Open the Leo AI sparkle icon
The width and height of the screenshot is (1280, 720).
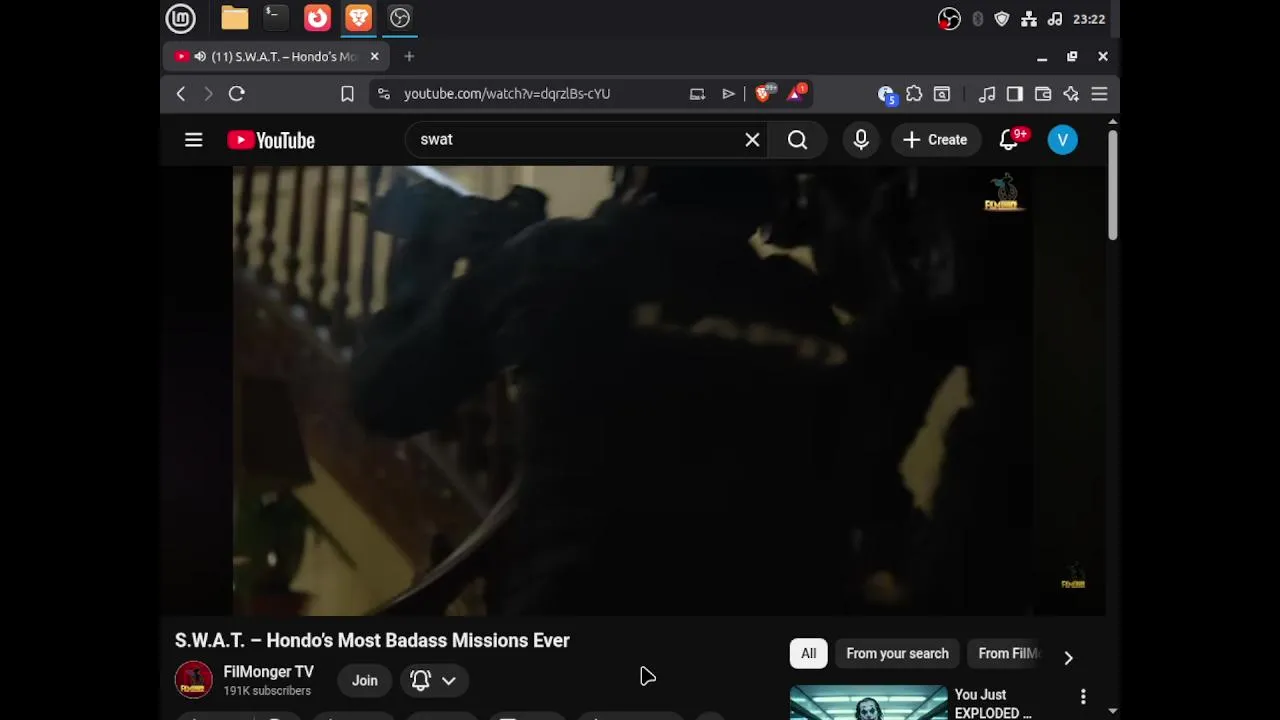click(1071, 94)
